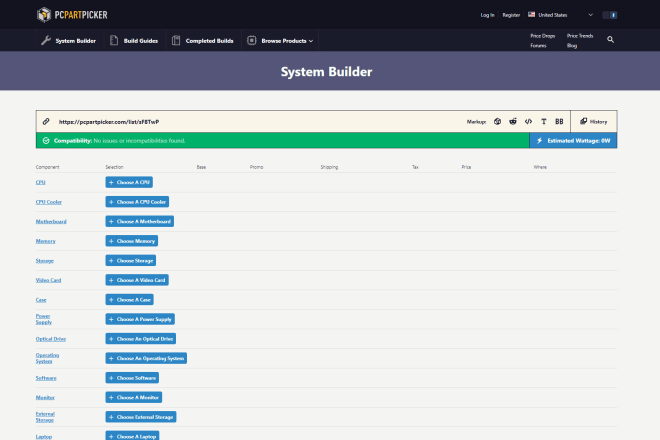Click the permalink chain icon
Image resolution: width=660 pixels, height=440 pixels.
[x=46, y=122]
